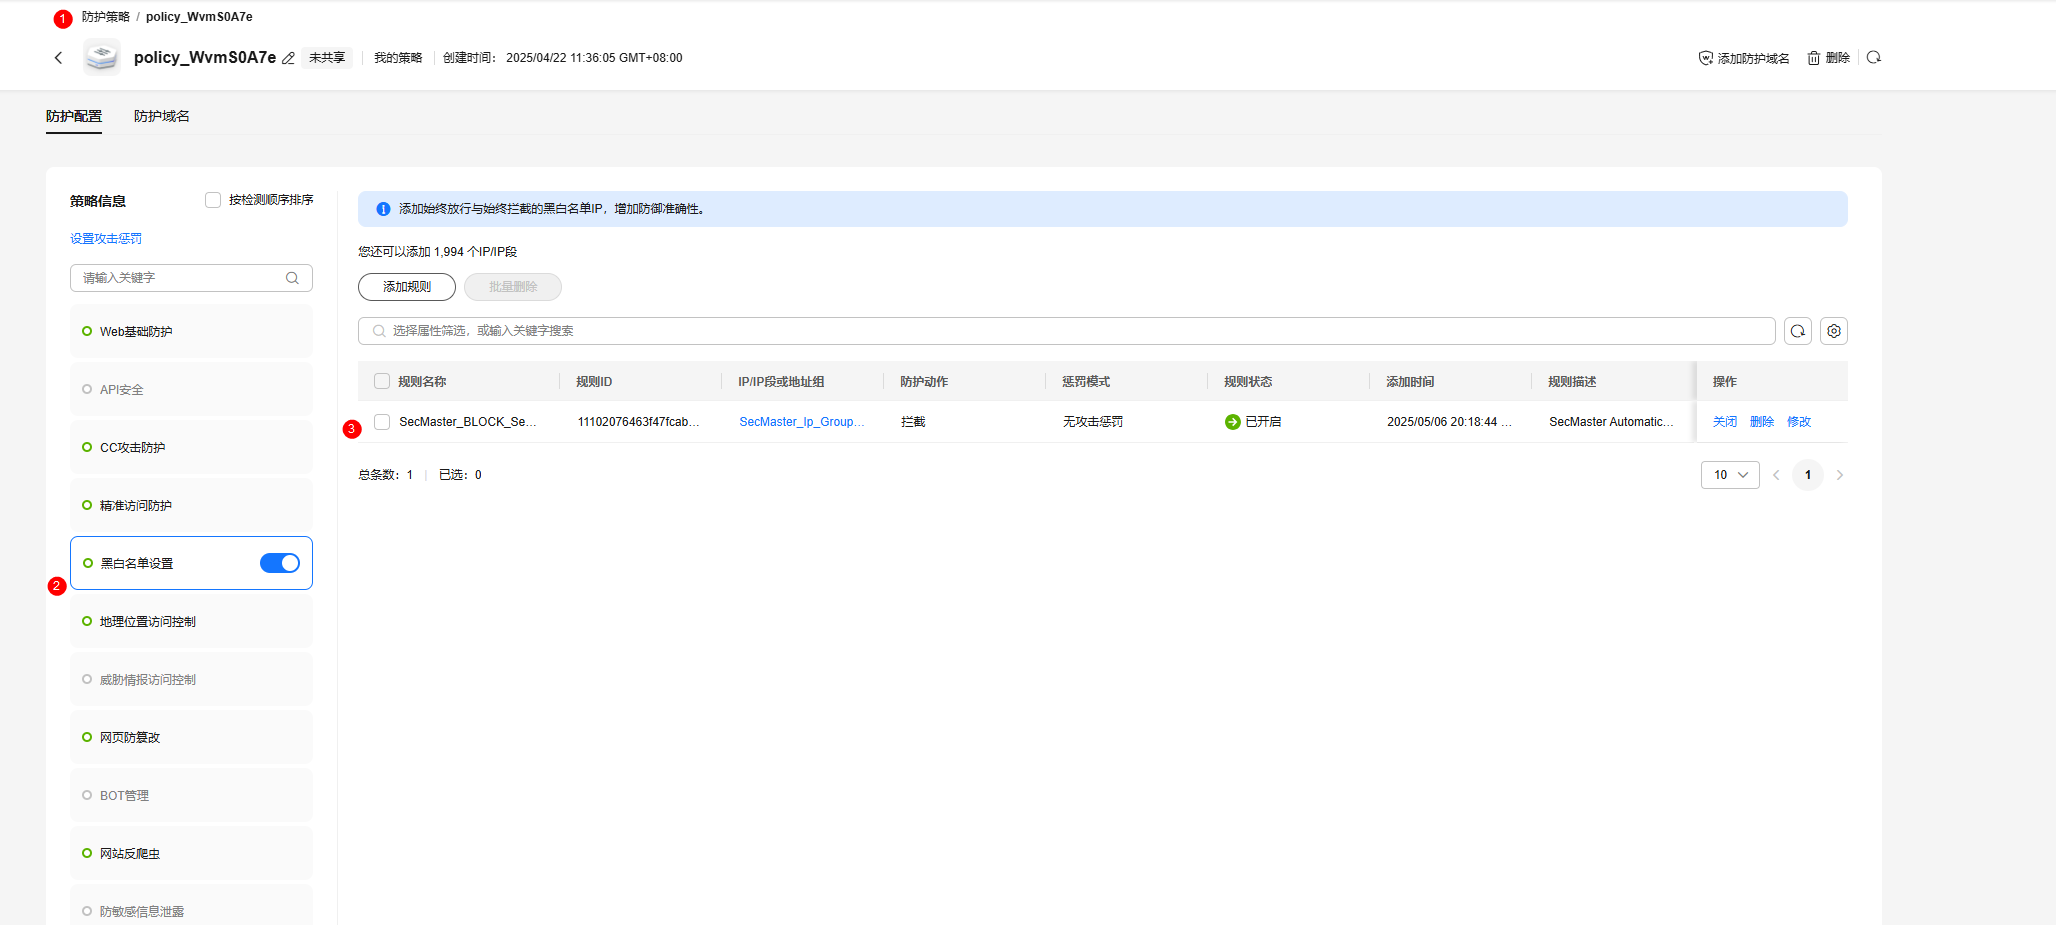Go back using the left arrow icon
Screen dimensions: 2056x925
[58, 58]
